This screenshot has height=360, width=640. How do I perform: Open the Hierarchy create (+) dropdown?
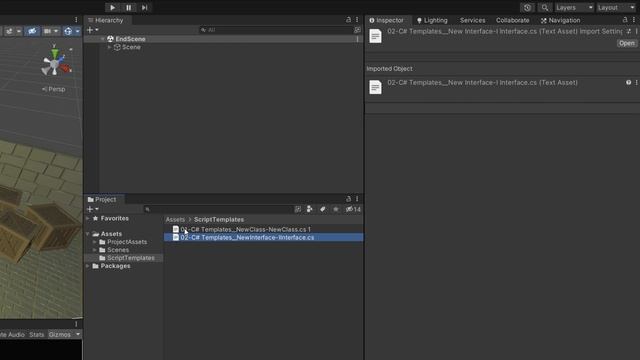92,30
